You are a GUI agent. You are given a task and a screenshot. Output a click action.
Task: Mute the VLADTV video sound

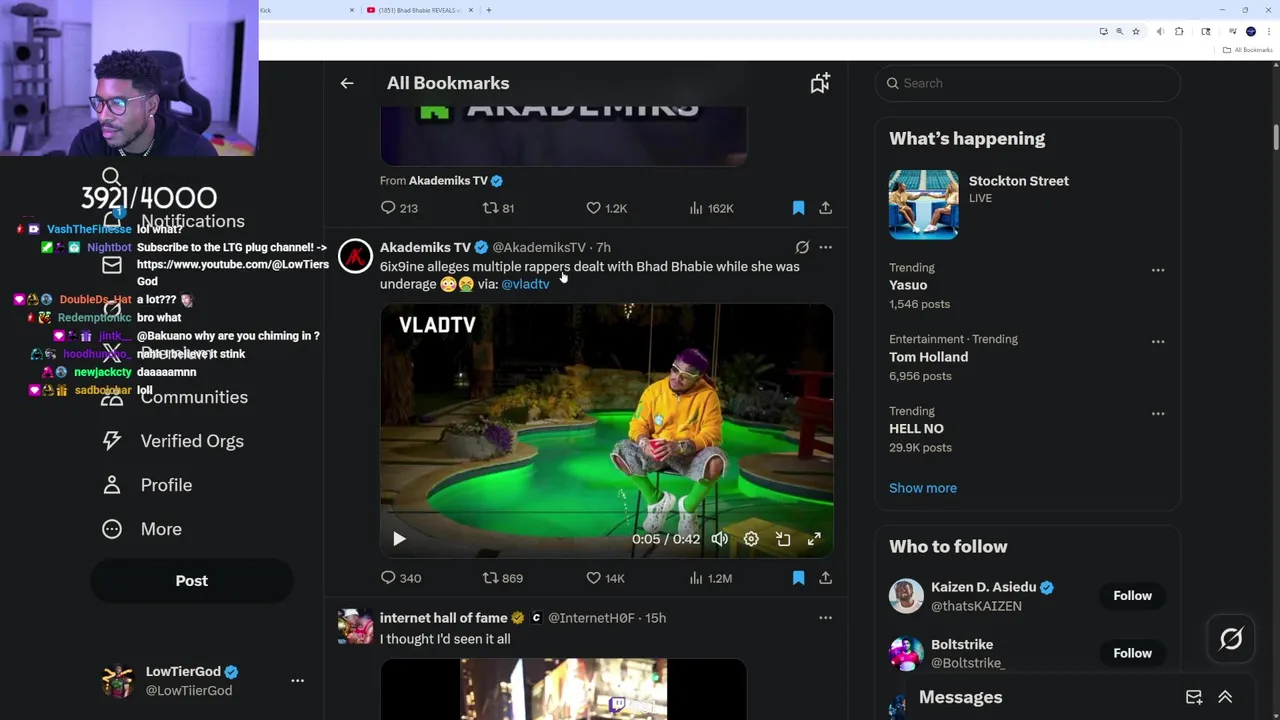[719, 539]
